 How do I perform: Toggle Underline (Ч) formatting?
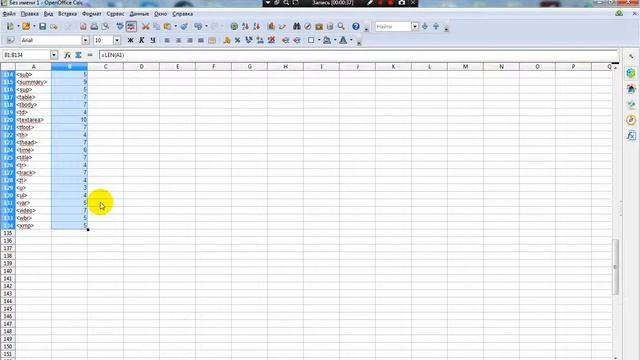point(153,40)
